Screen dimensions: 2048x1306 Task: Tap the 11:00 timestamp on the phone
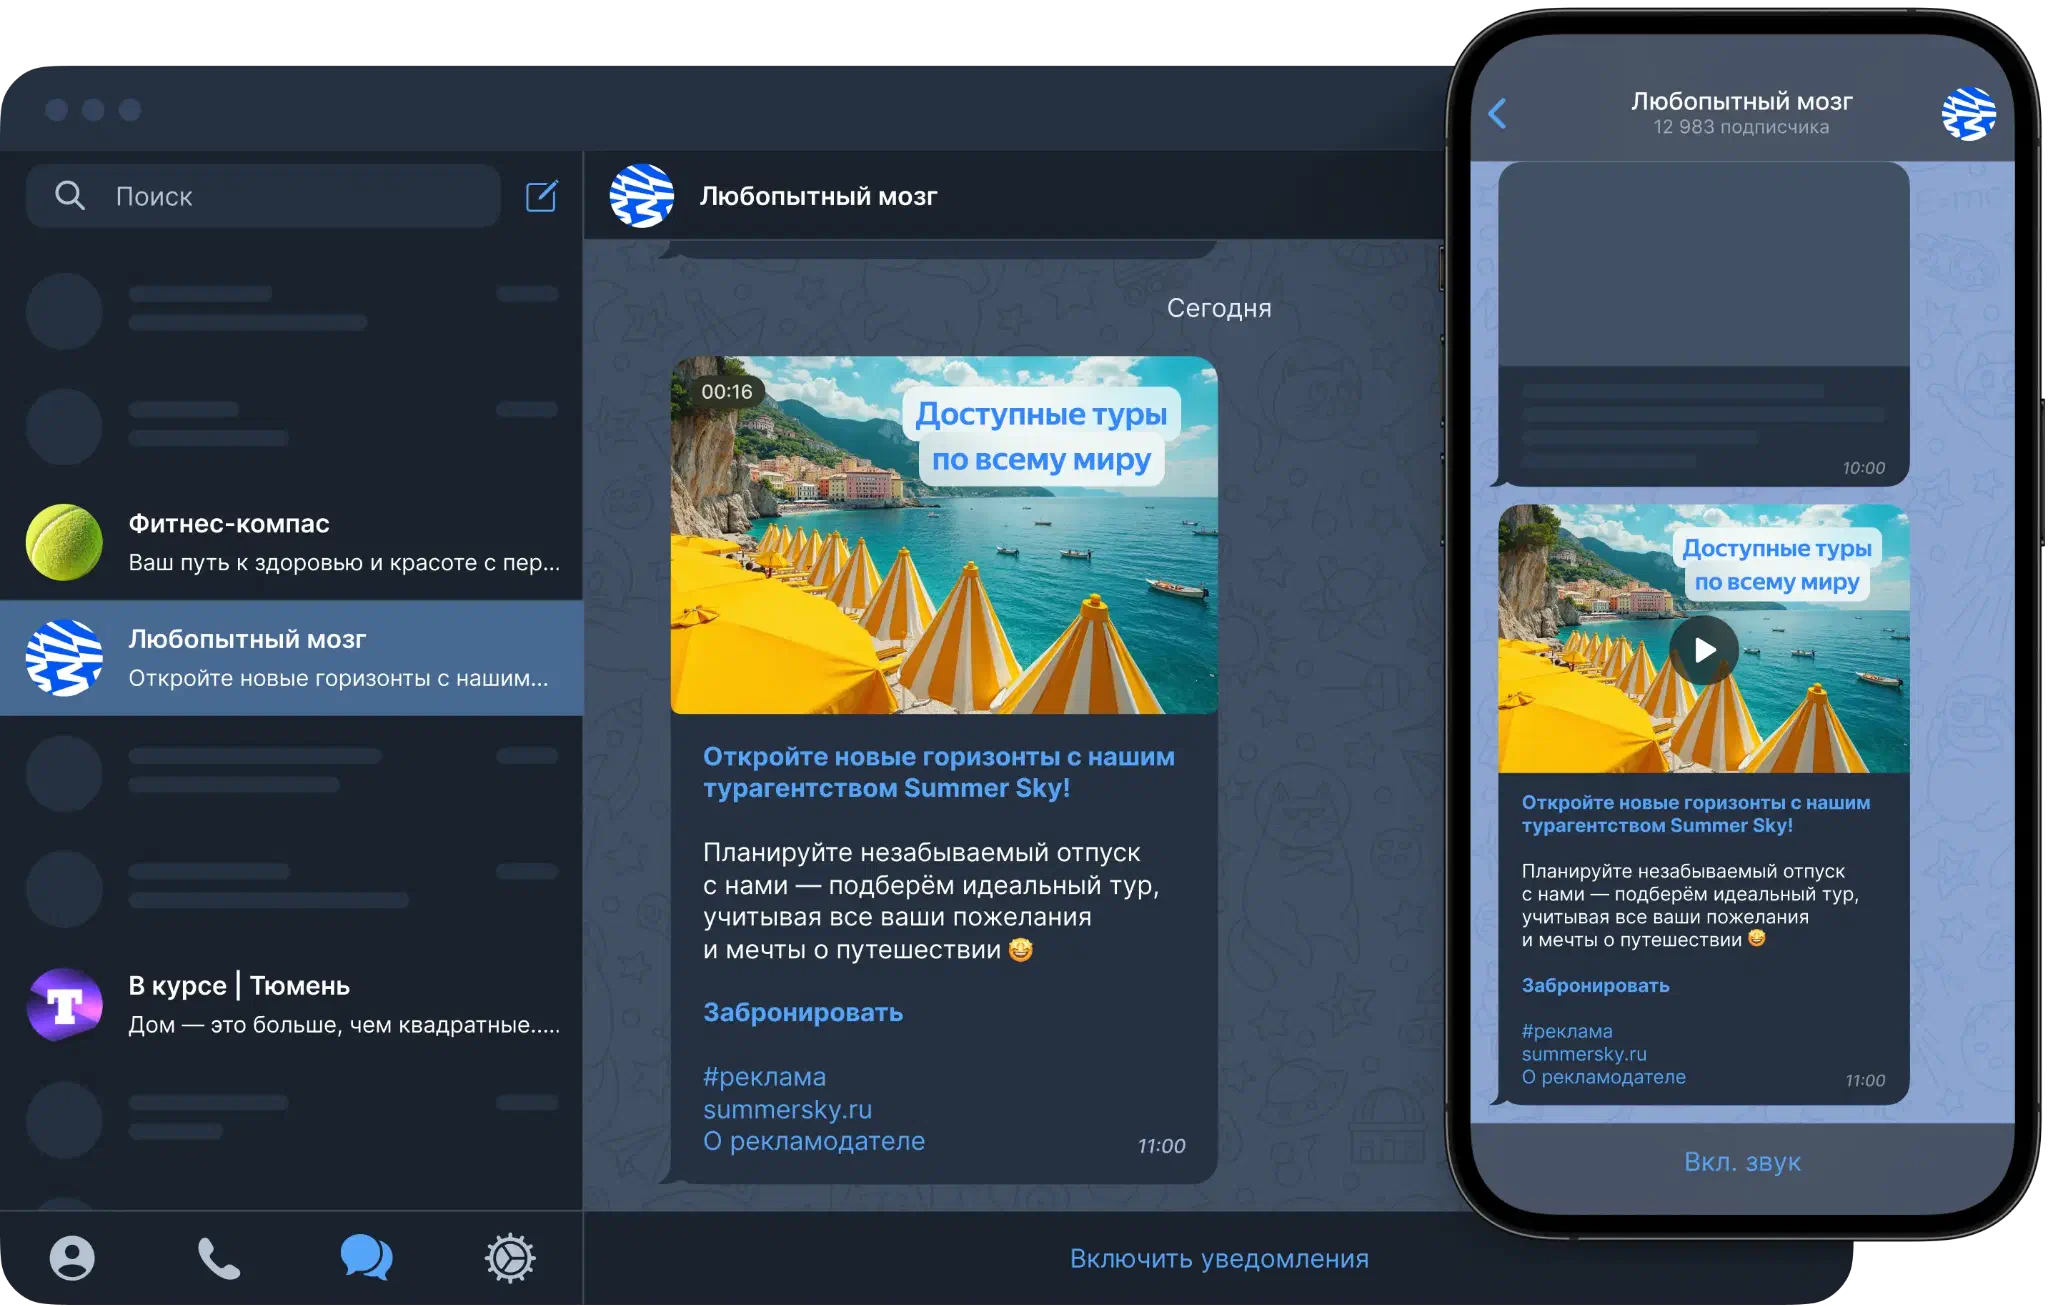click(1865, 1080)
